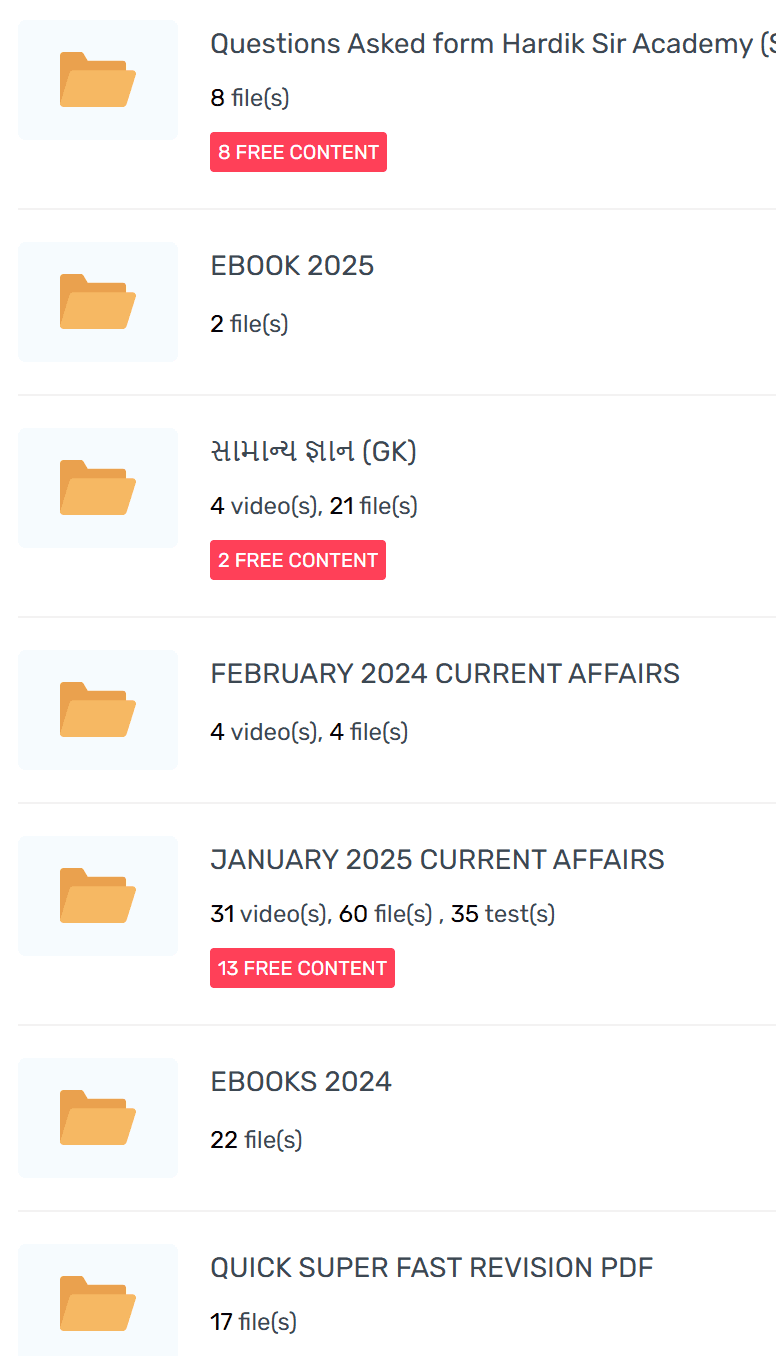The width and height of the screenshot is (776, 1358).
Task: Open the folder icon next to સામાન્ય જ્ઞાન (GK)
Action: [98, 487]
